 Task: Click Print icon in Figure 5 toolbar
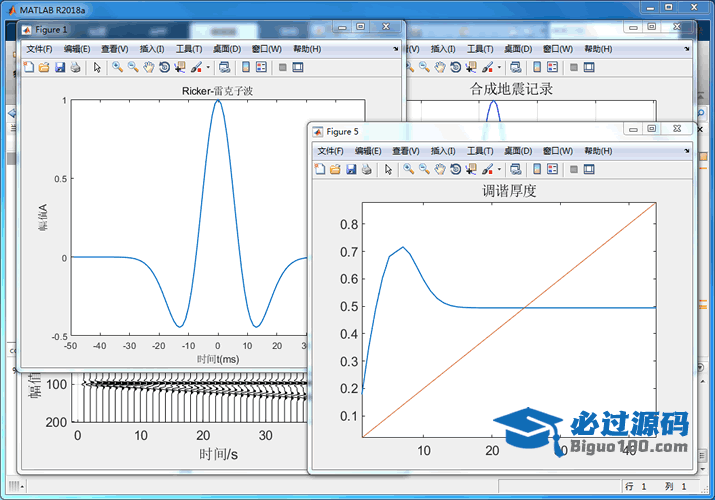click(366, 169)
